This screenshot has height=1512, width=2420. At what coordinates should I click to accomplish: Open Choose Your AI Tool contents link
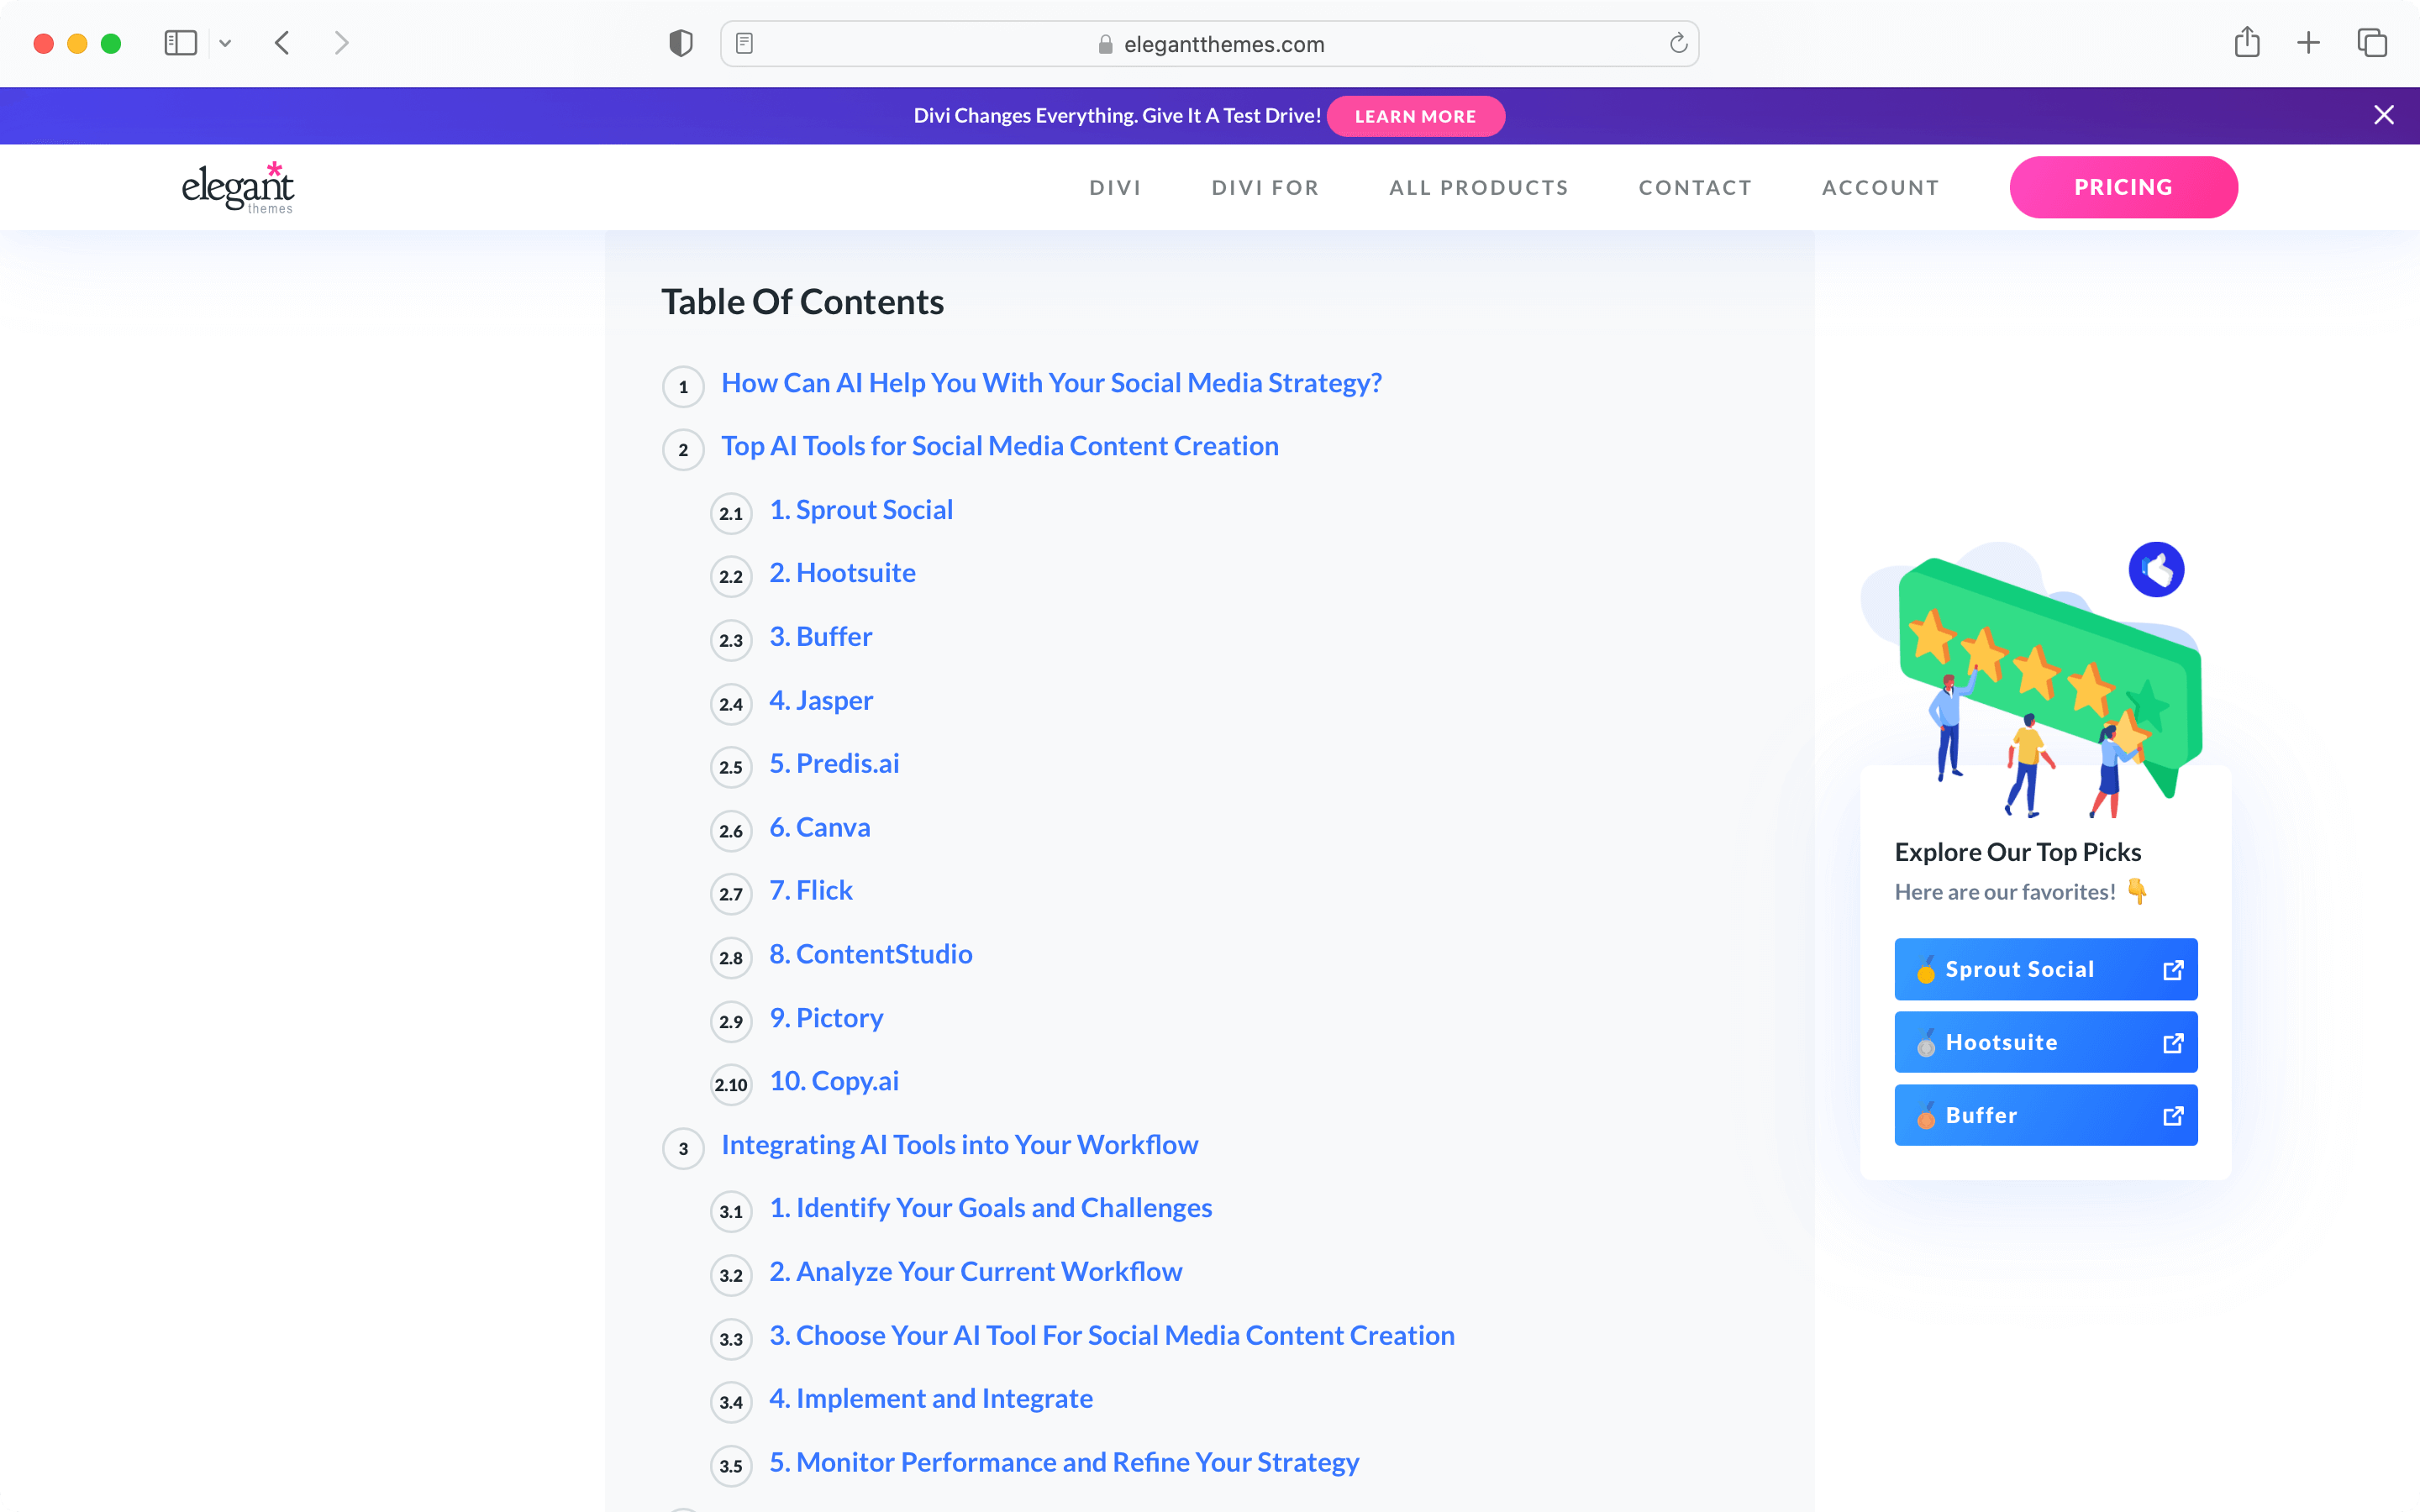1111,1336
